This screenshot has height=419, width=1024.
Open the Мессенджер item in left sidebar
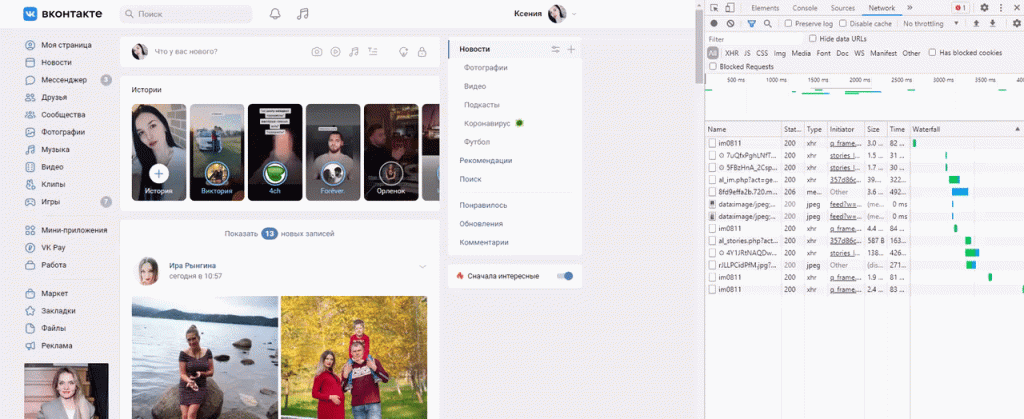(x=64, y=80)
